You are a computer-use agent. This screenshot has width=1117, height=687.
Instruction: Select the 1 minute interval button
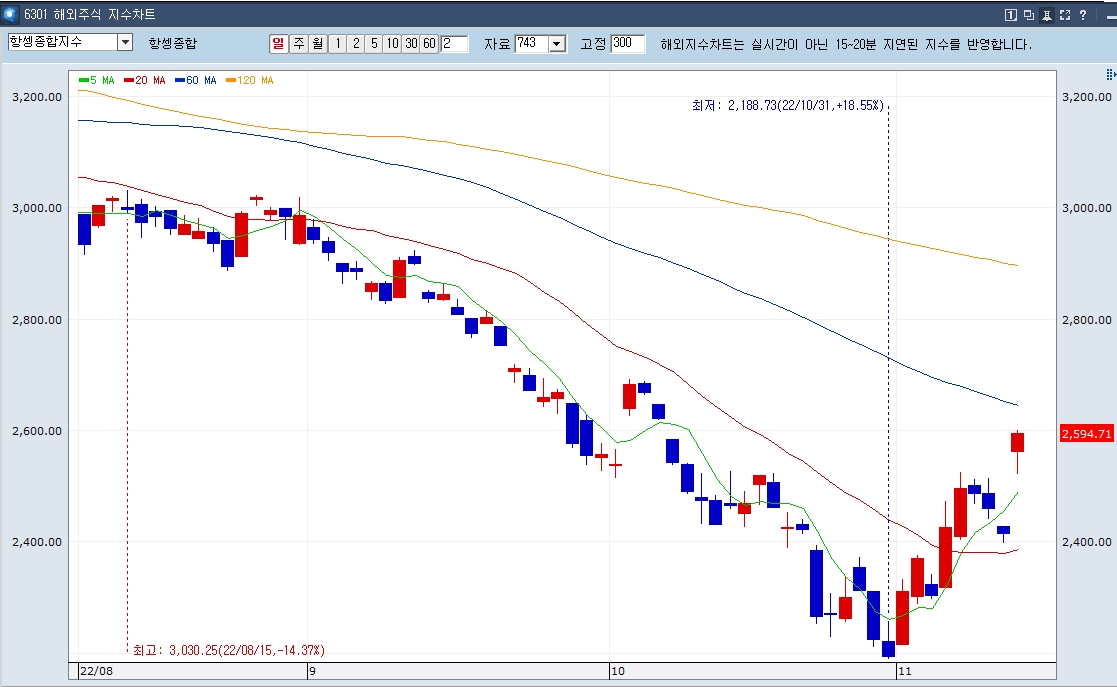[x=338, y=43]
